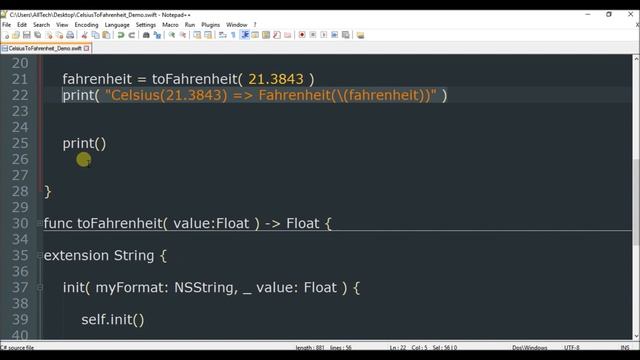Screen dimensions: 640x360
Task: Open the File menu
Action: coord(7,25)
